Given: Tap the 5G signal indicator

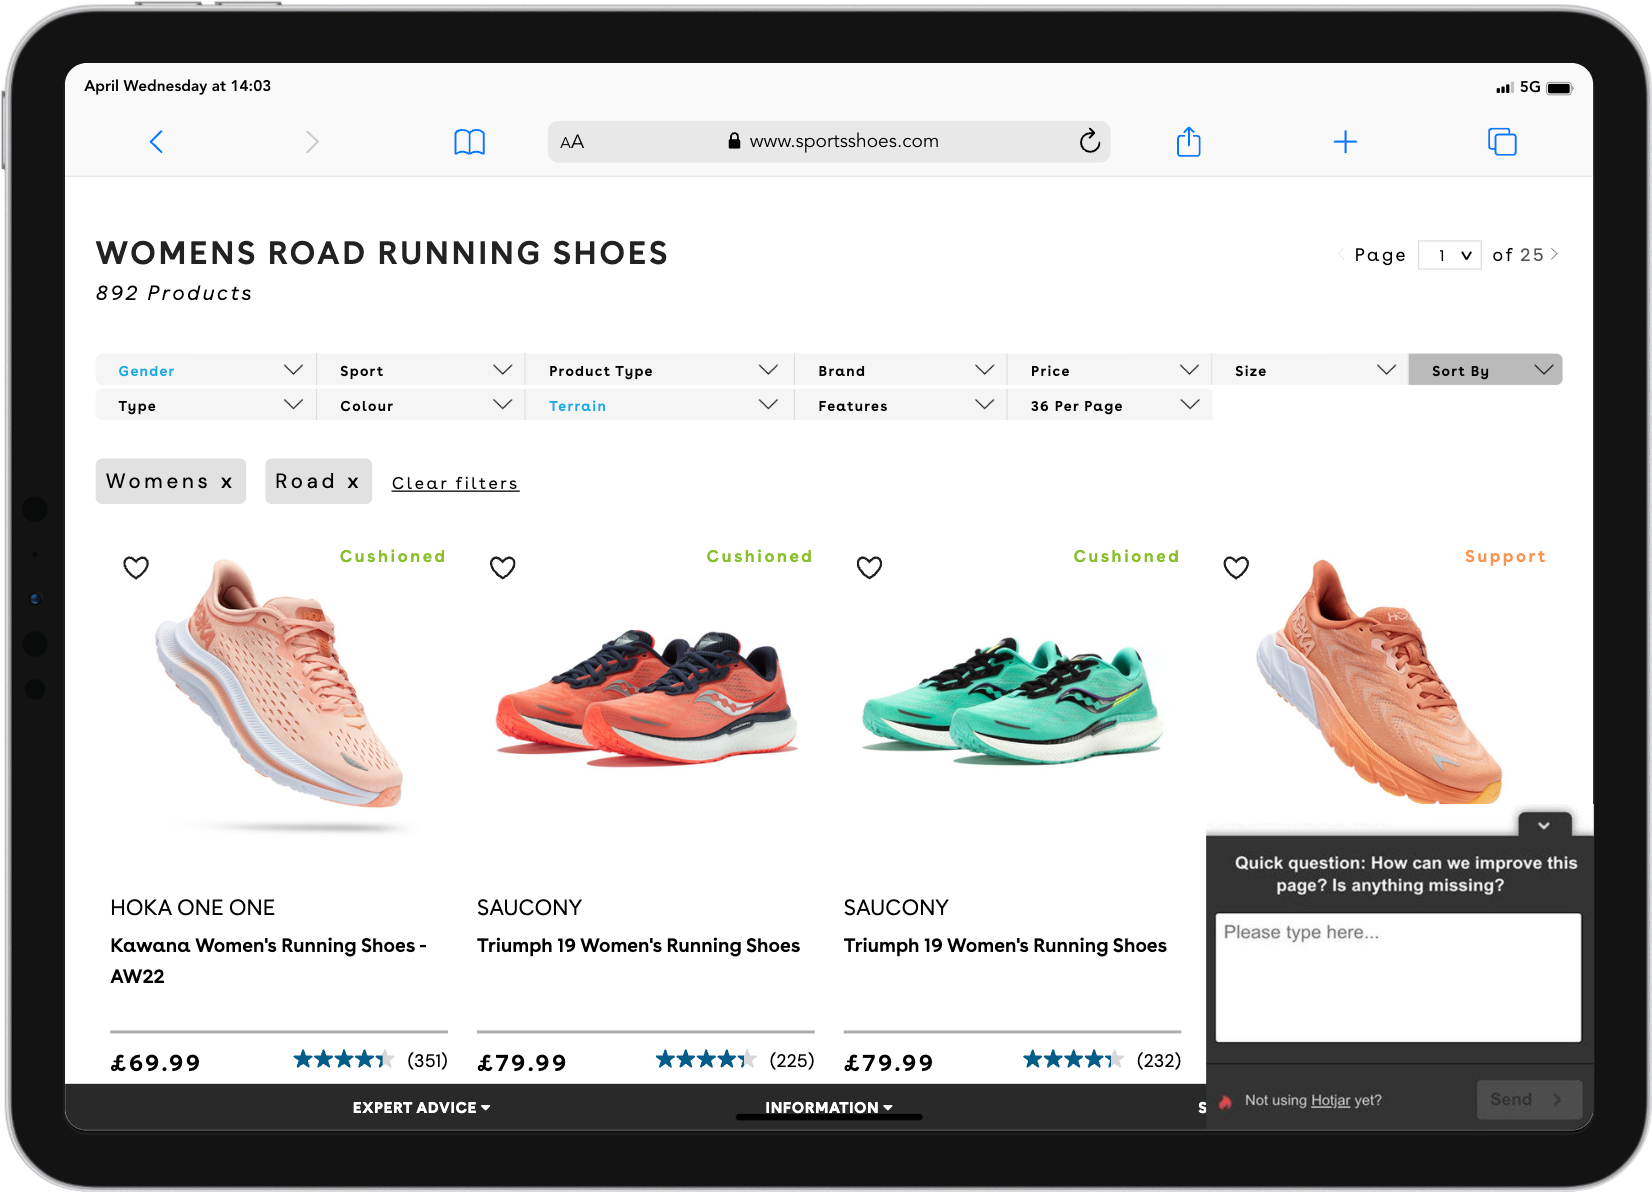Looking at the screenshot, I should [1530, 87].
